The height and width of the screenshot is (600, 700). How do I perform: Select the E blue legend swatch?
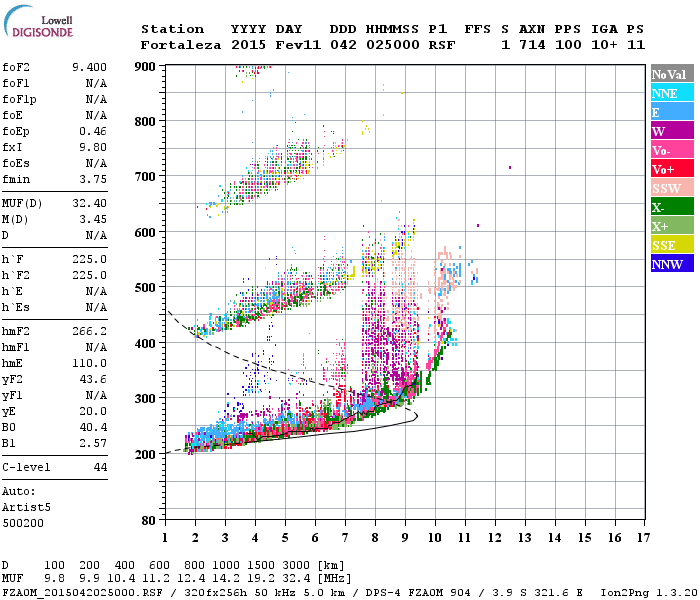(x=672, y=112)
